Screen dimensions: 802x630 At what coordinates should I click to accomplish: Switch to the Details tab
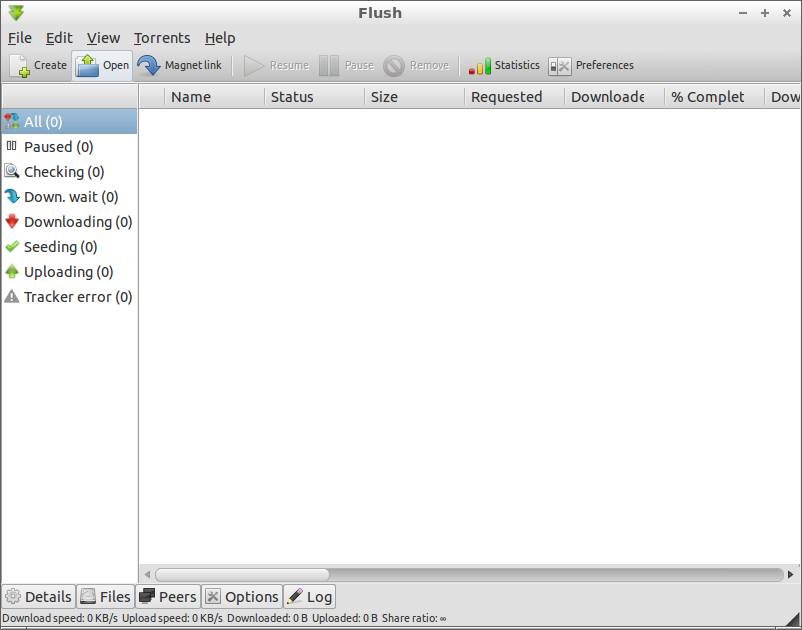point(39,597)
